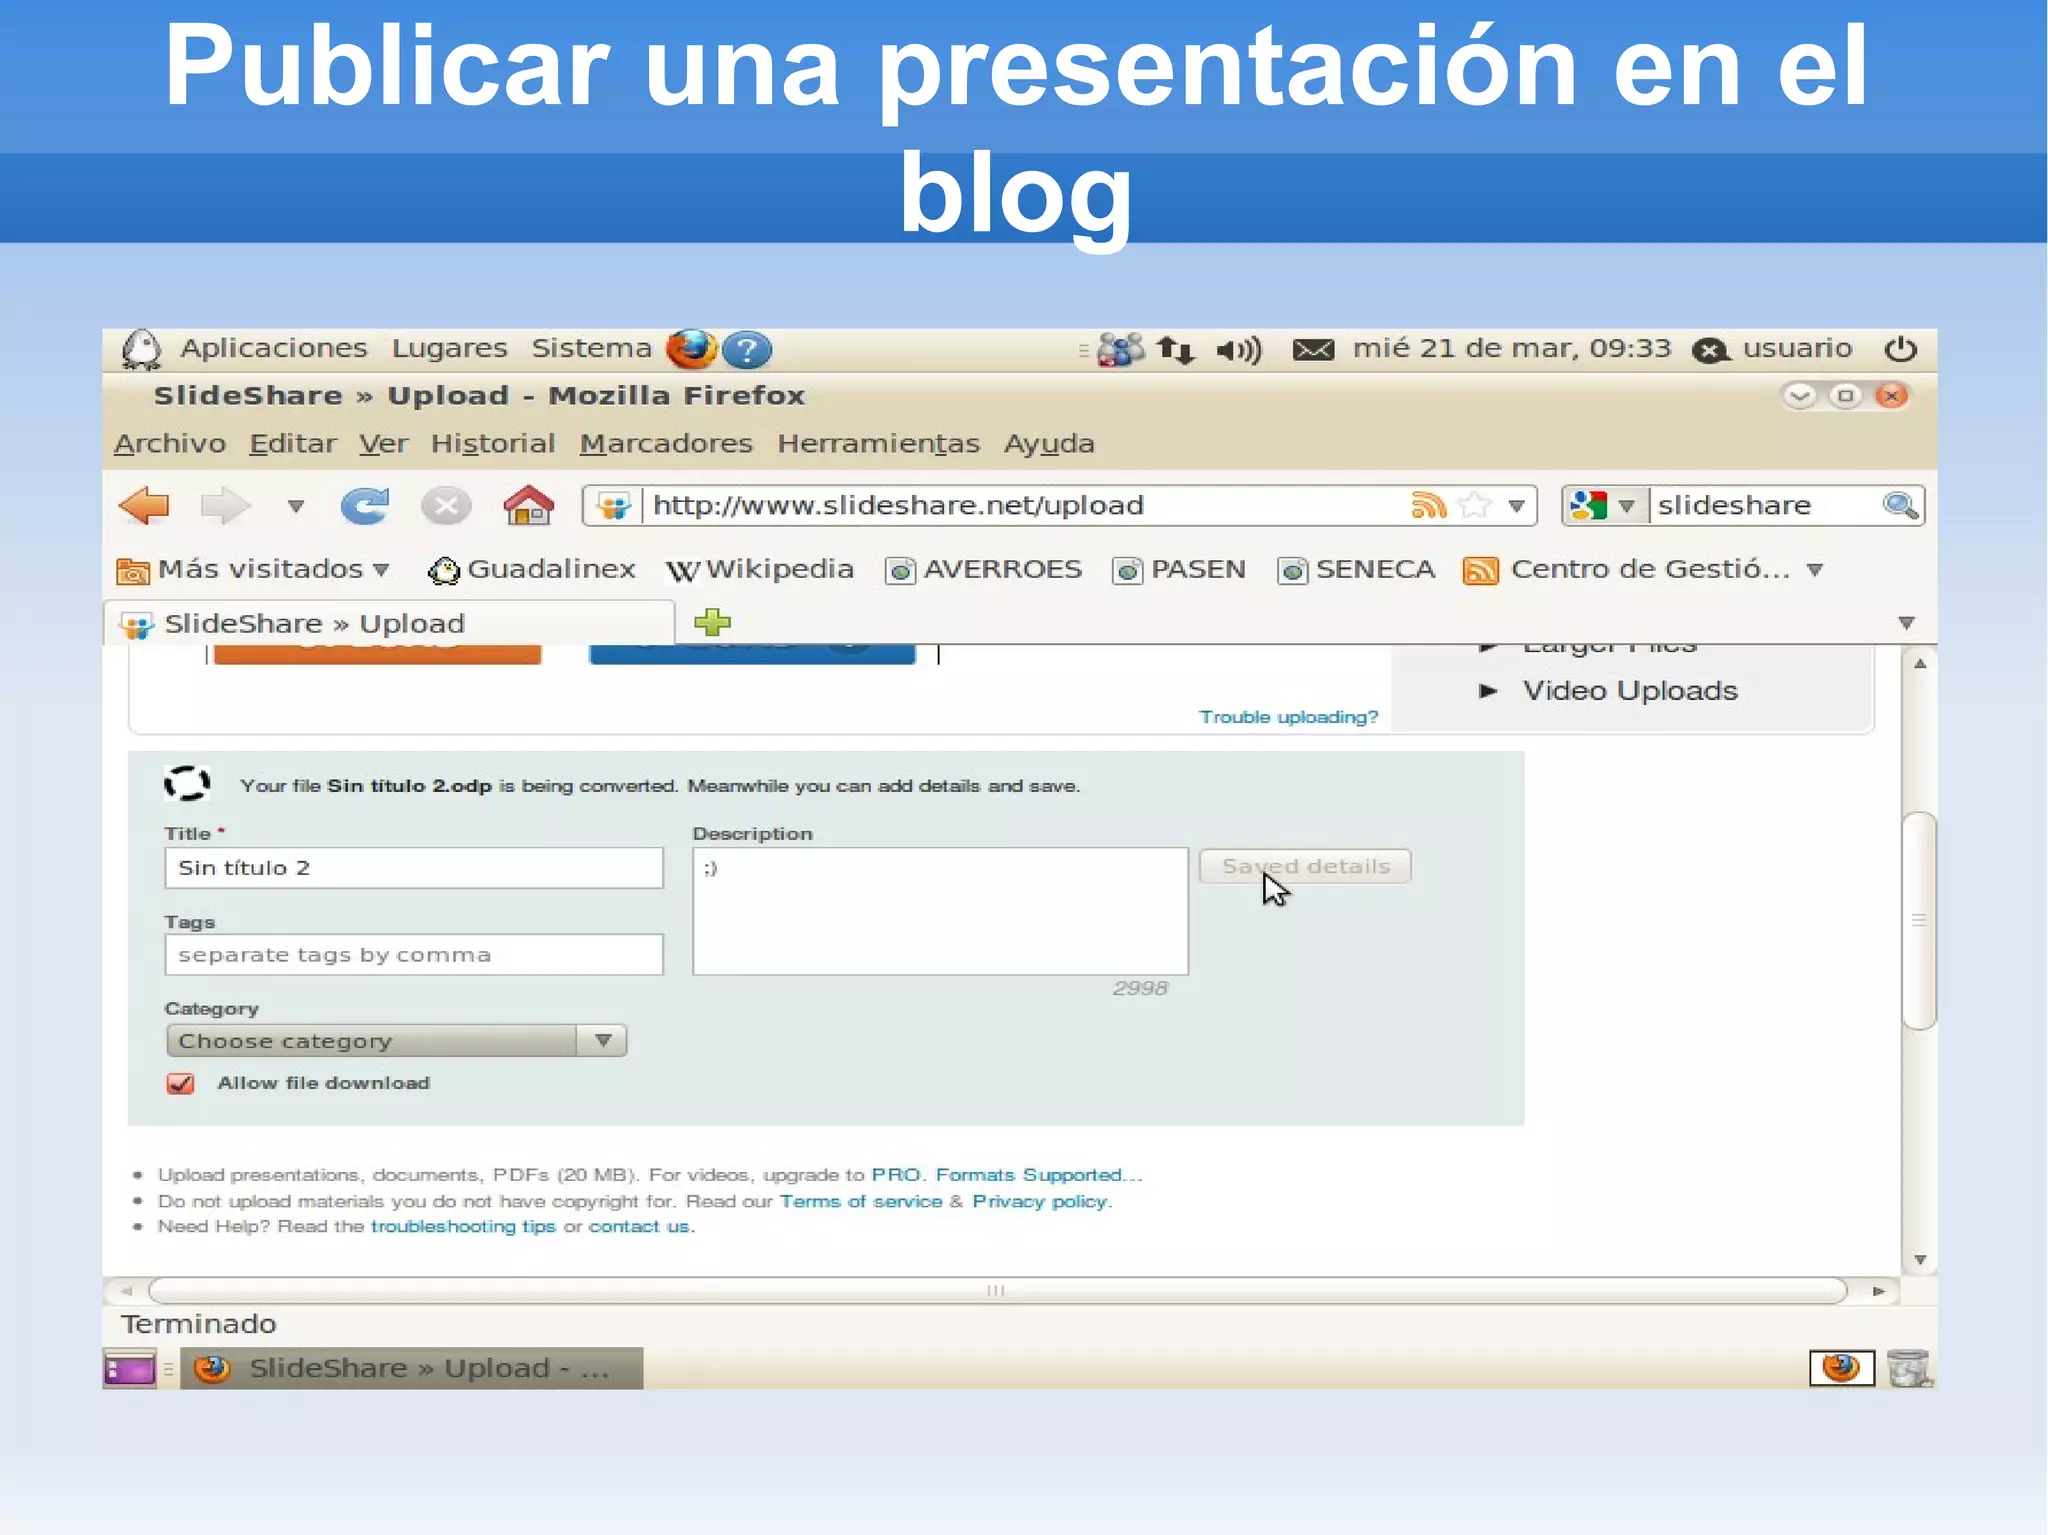Open the Choose category dropdown
This screenshot has height=1535, width=2048.
click(396, 1041)
